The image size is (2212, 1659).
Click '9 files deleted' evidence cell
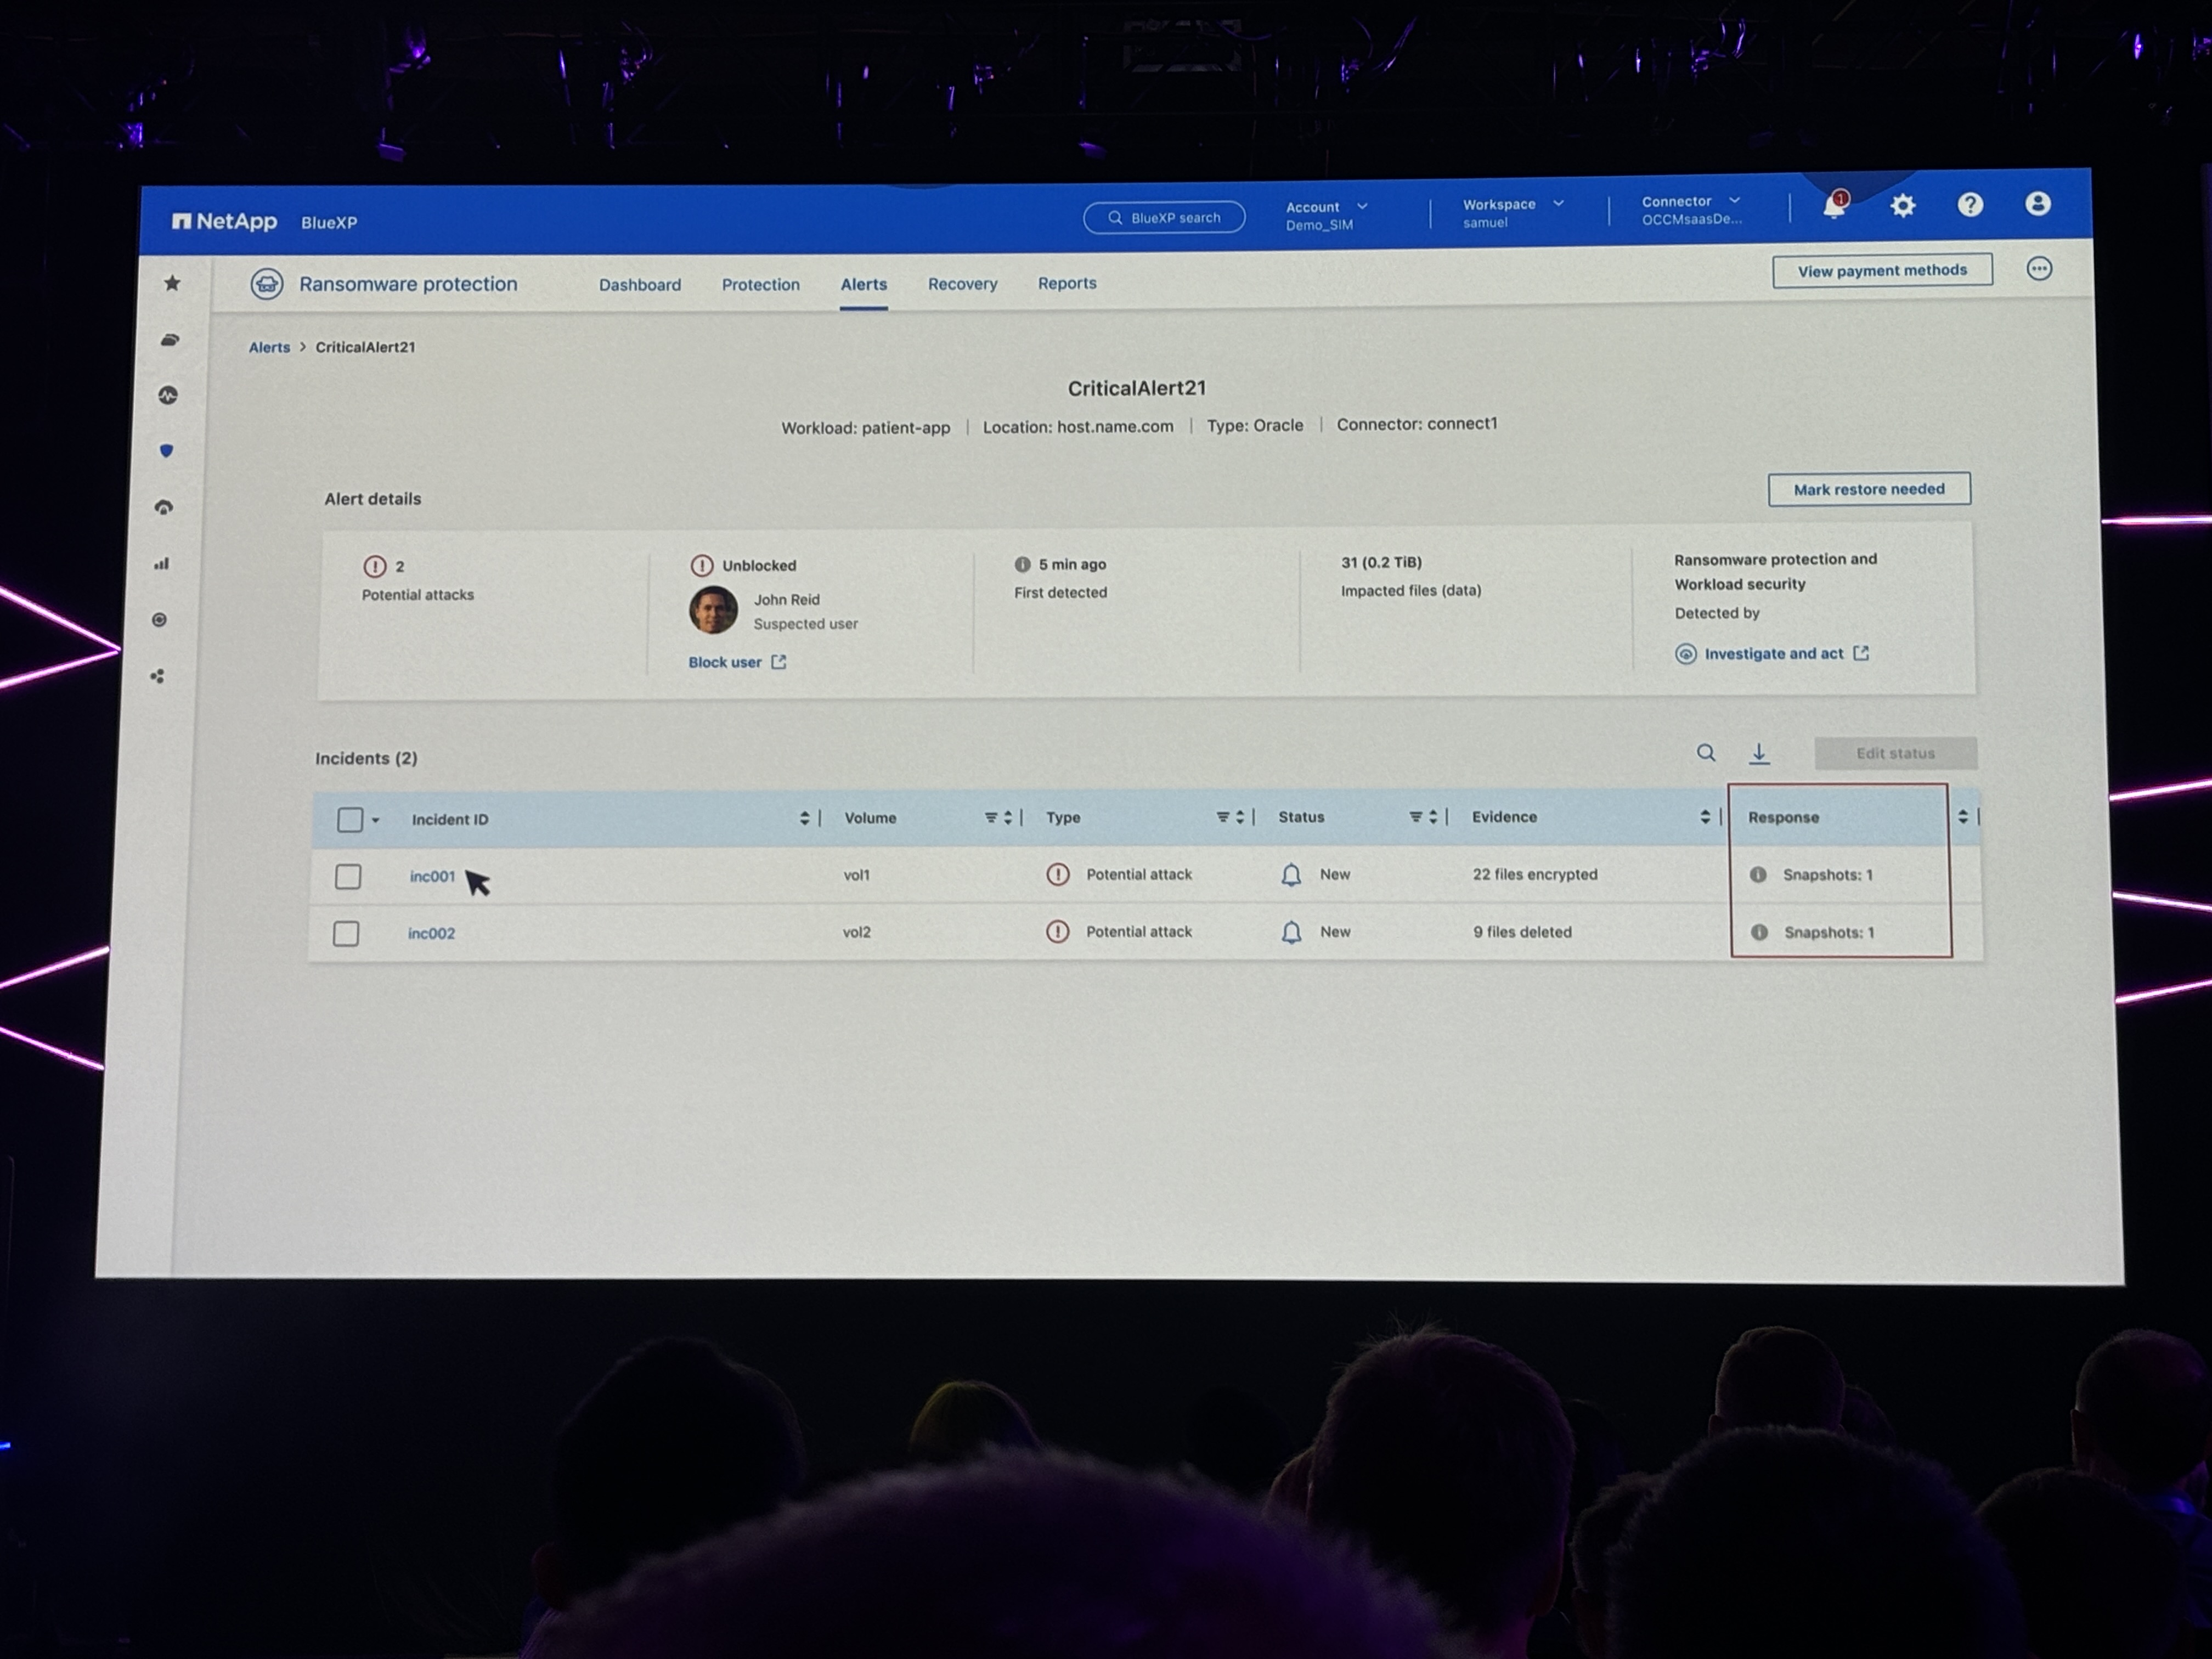pyautogui.click(x=1522, y=932)
